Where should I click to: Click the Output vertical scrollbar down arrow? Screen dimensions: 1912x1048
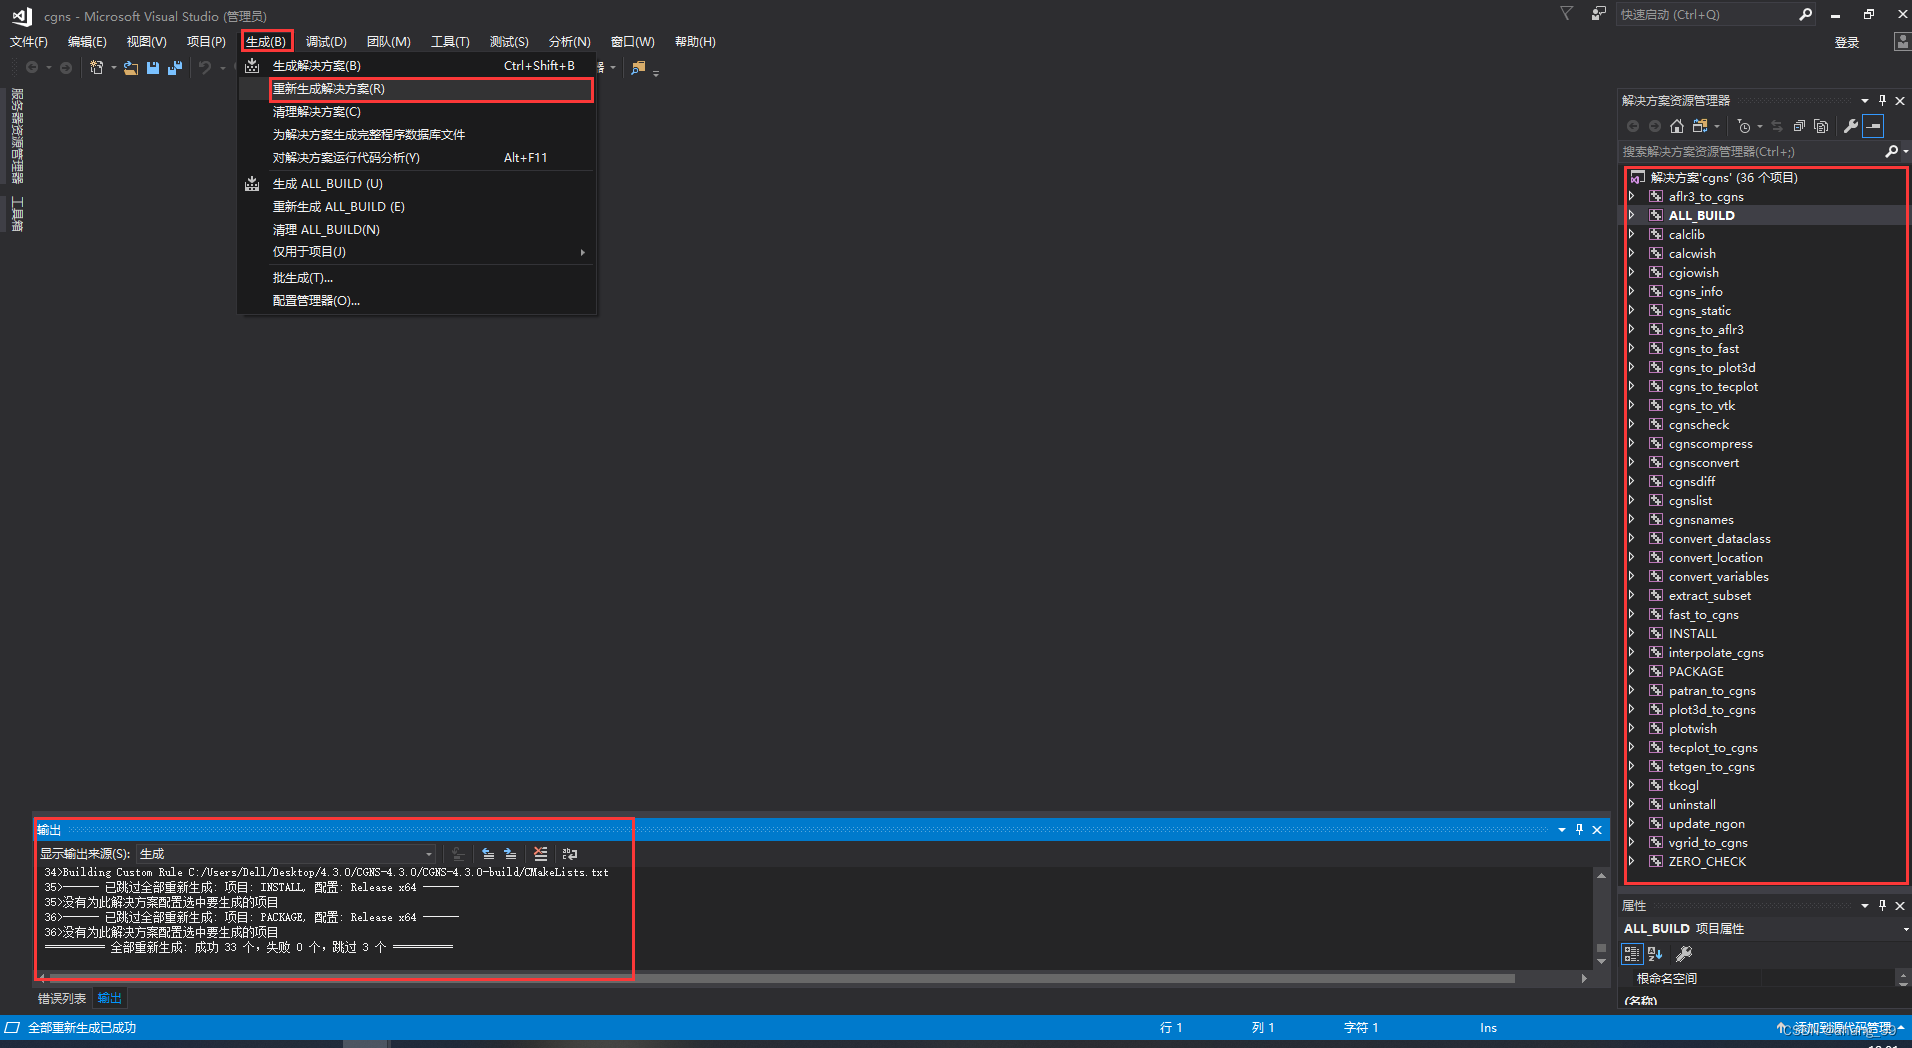pyautogui.click(x=1602, y=961)
